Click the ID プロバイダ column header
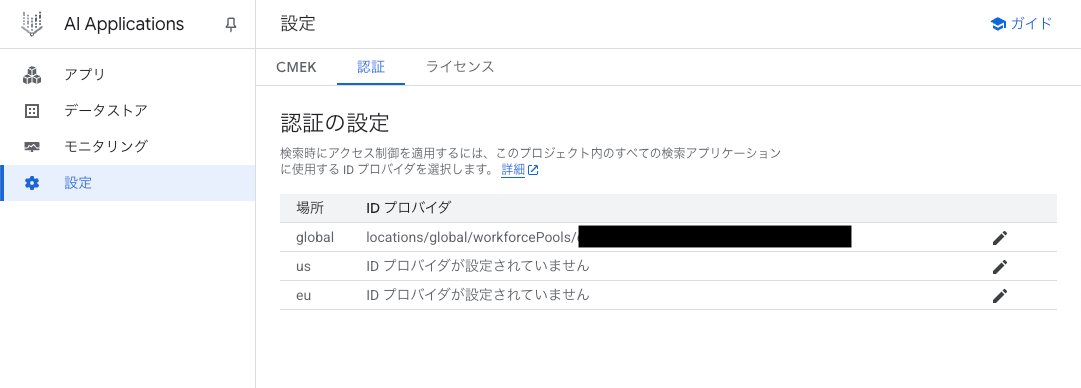This screenshot has height=388, width=1081. click(x=409, y=208)
